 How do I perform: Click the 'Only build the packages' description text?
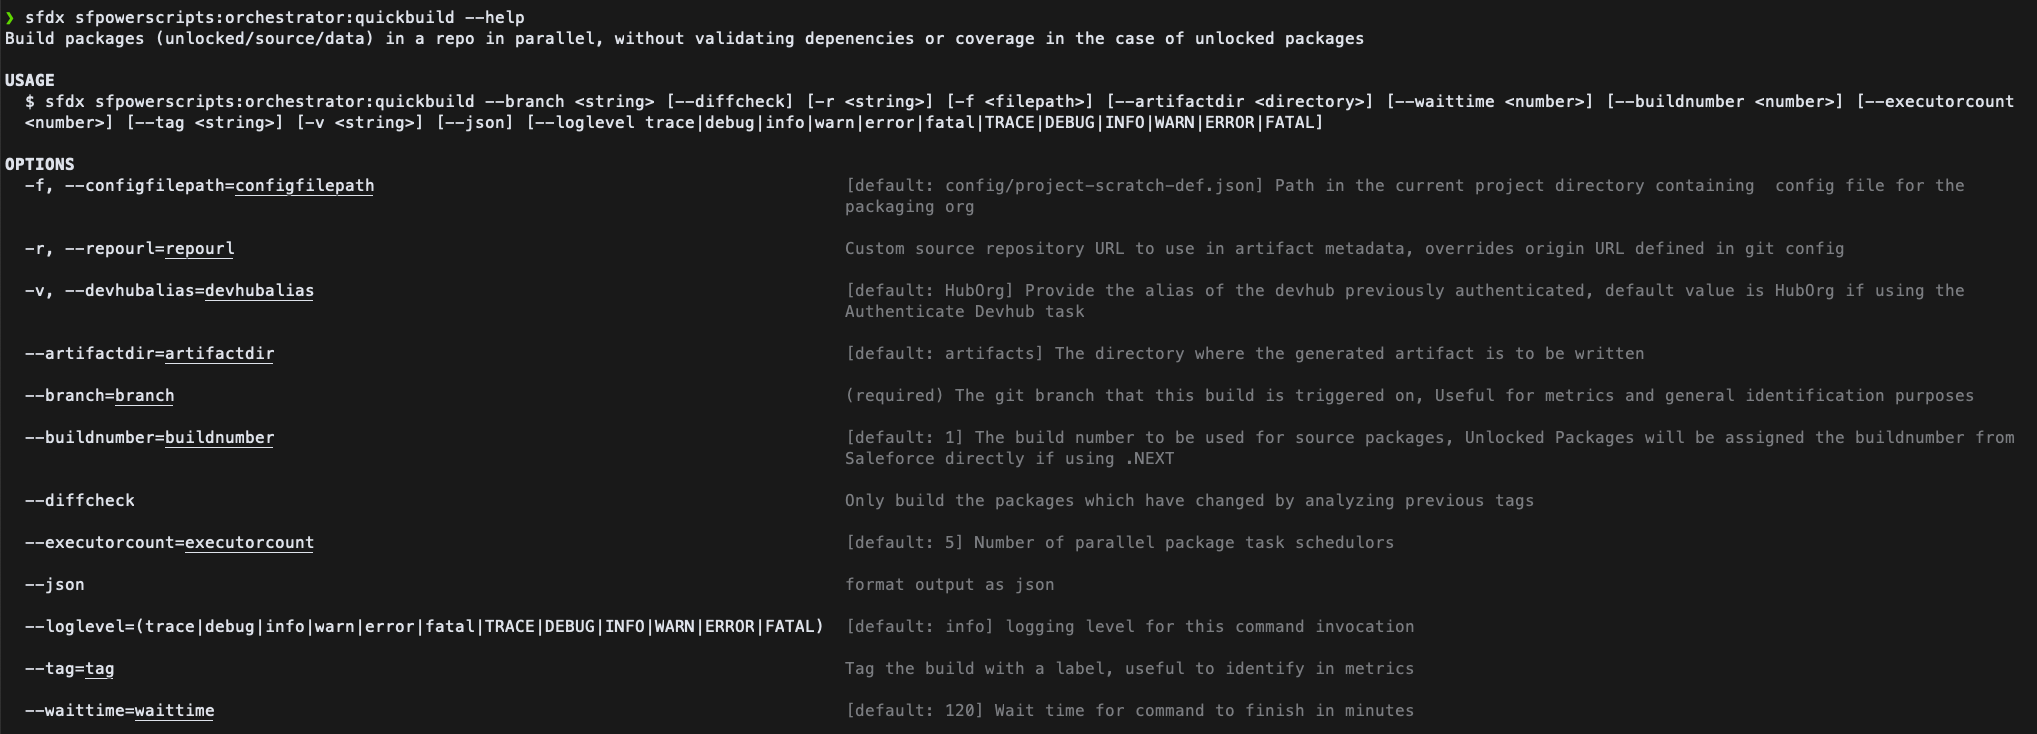click(x=1190, y=501)
